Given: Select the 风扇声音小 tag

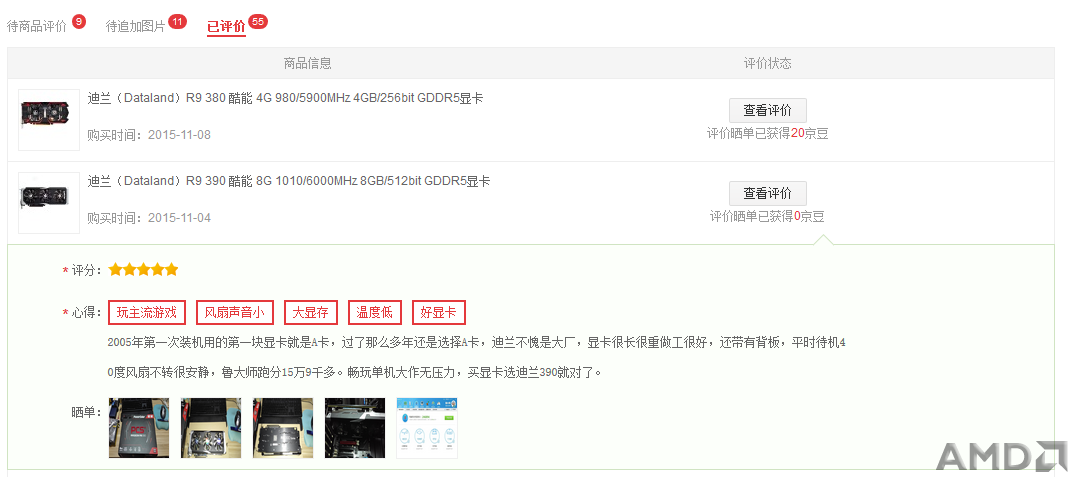Looking at the screenshot, I should pos(235,313).
